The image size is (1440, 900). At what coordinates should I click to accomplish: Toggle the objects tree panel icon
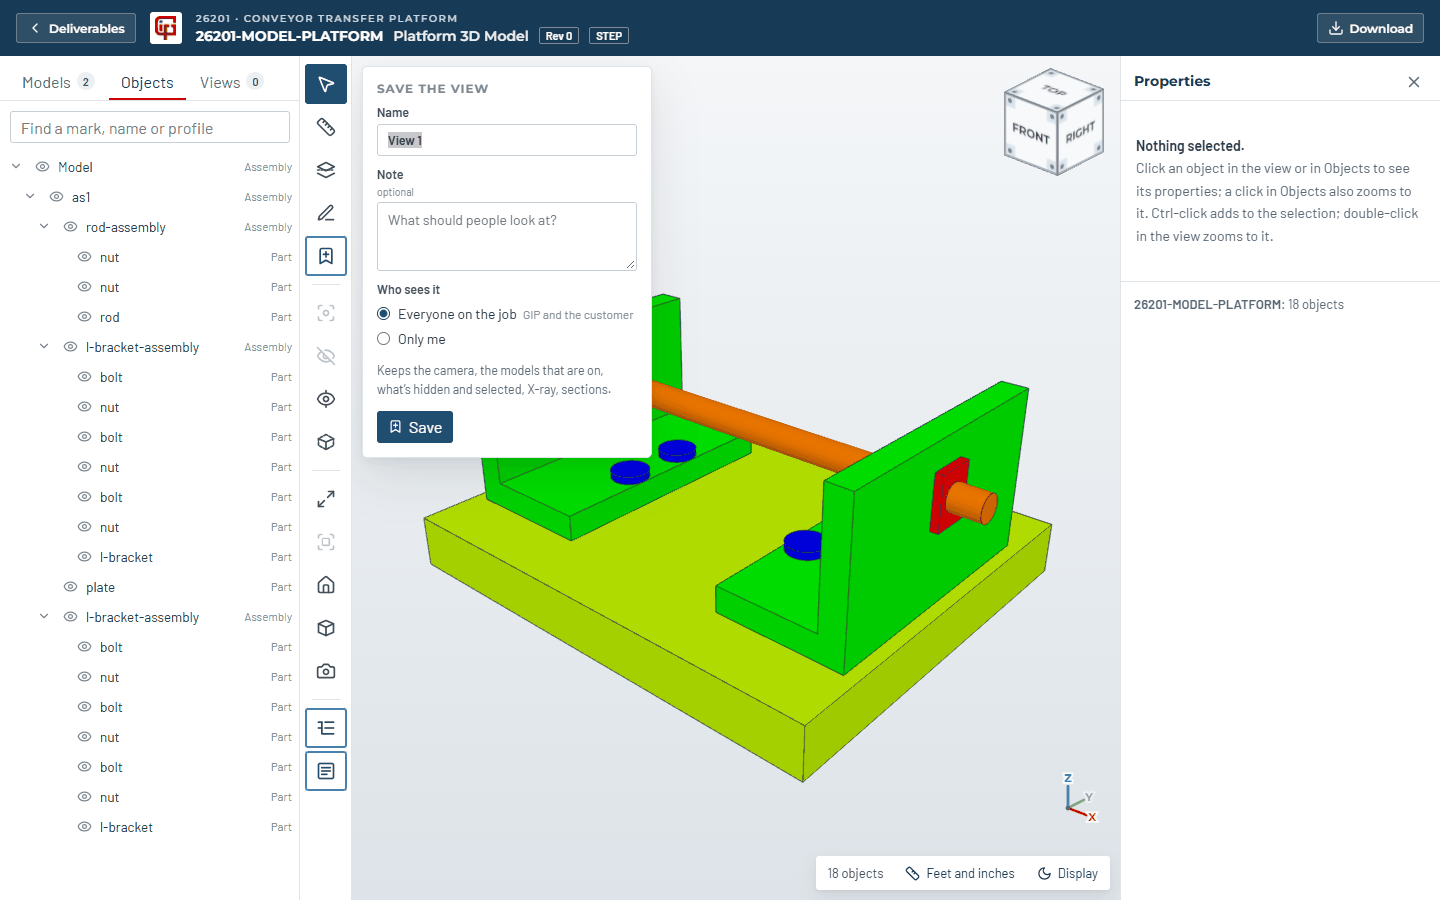pos(326,728)
